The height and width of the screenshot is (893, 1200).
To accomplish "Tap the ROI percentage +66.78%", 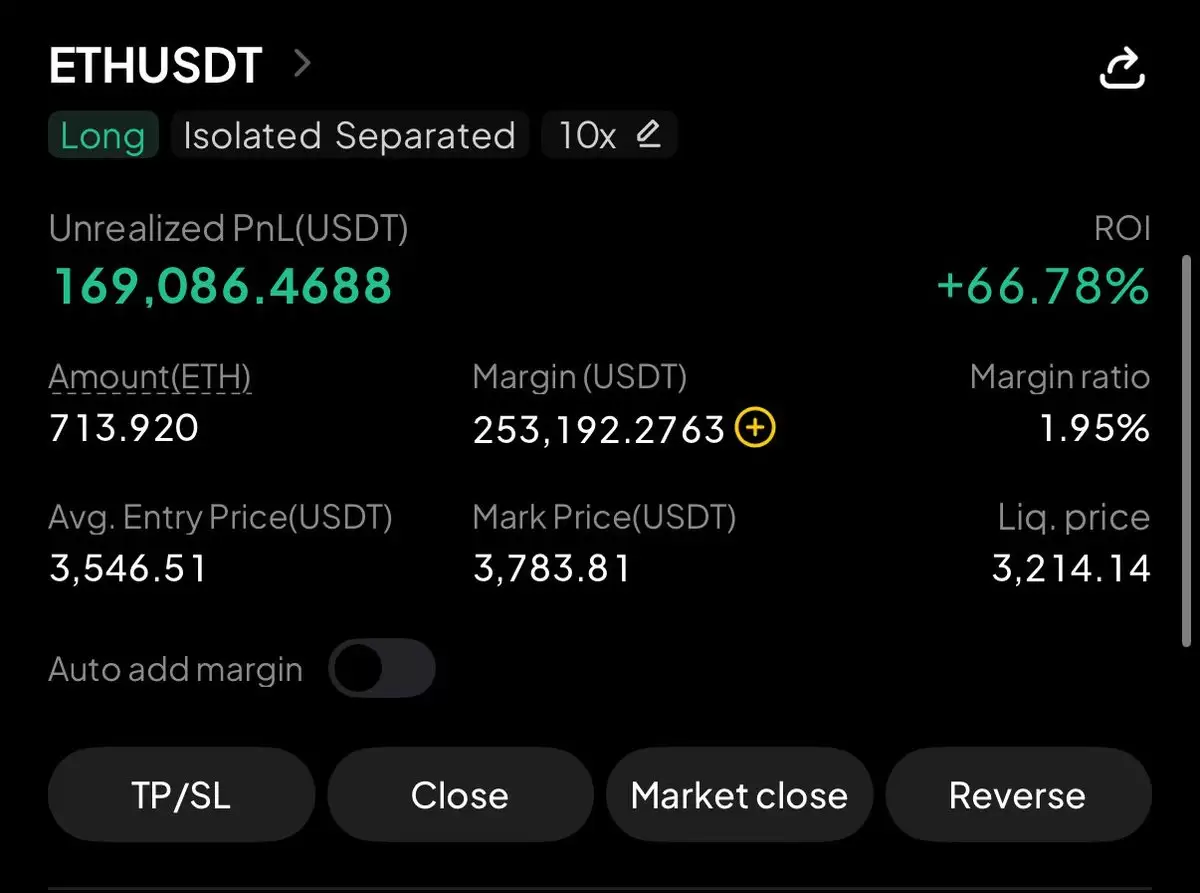I will click(x=1043, y=287).
